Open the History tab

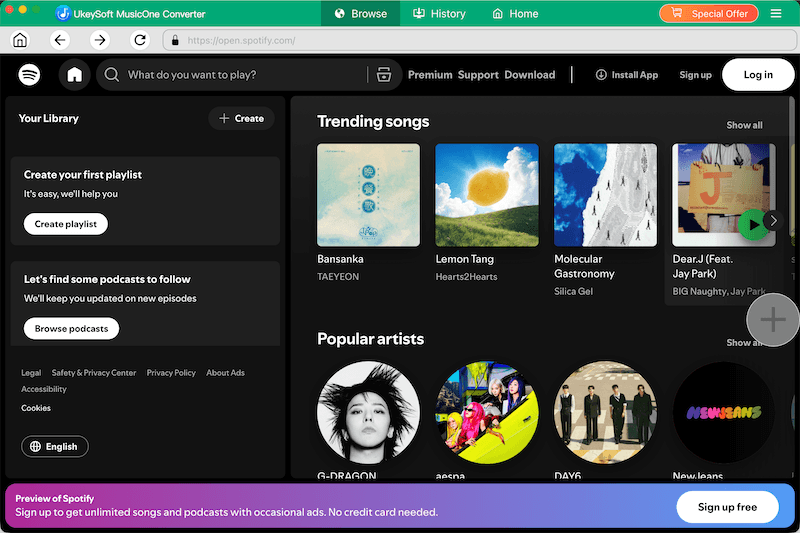439,13
